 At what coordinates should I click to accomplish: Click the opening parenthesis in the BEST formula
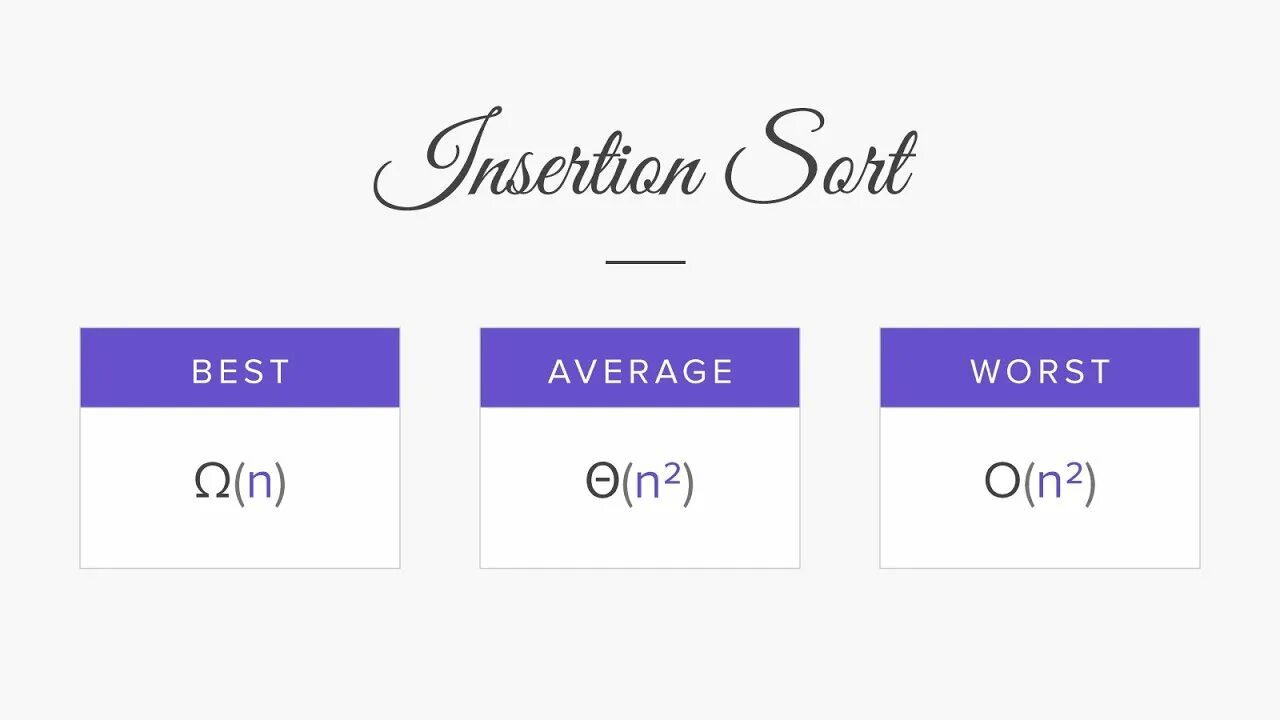pos(239,484)
